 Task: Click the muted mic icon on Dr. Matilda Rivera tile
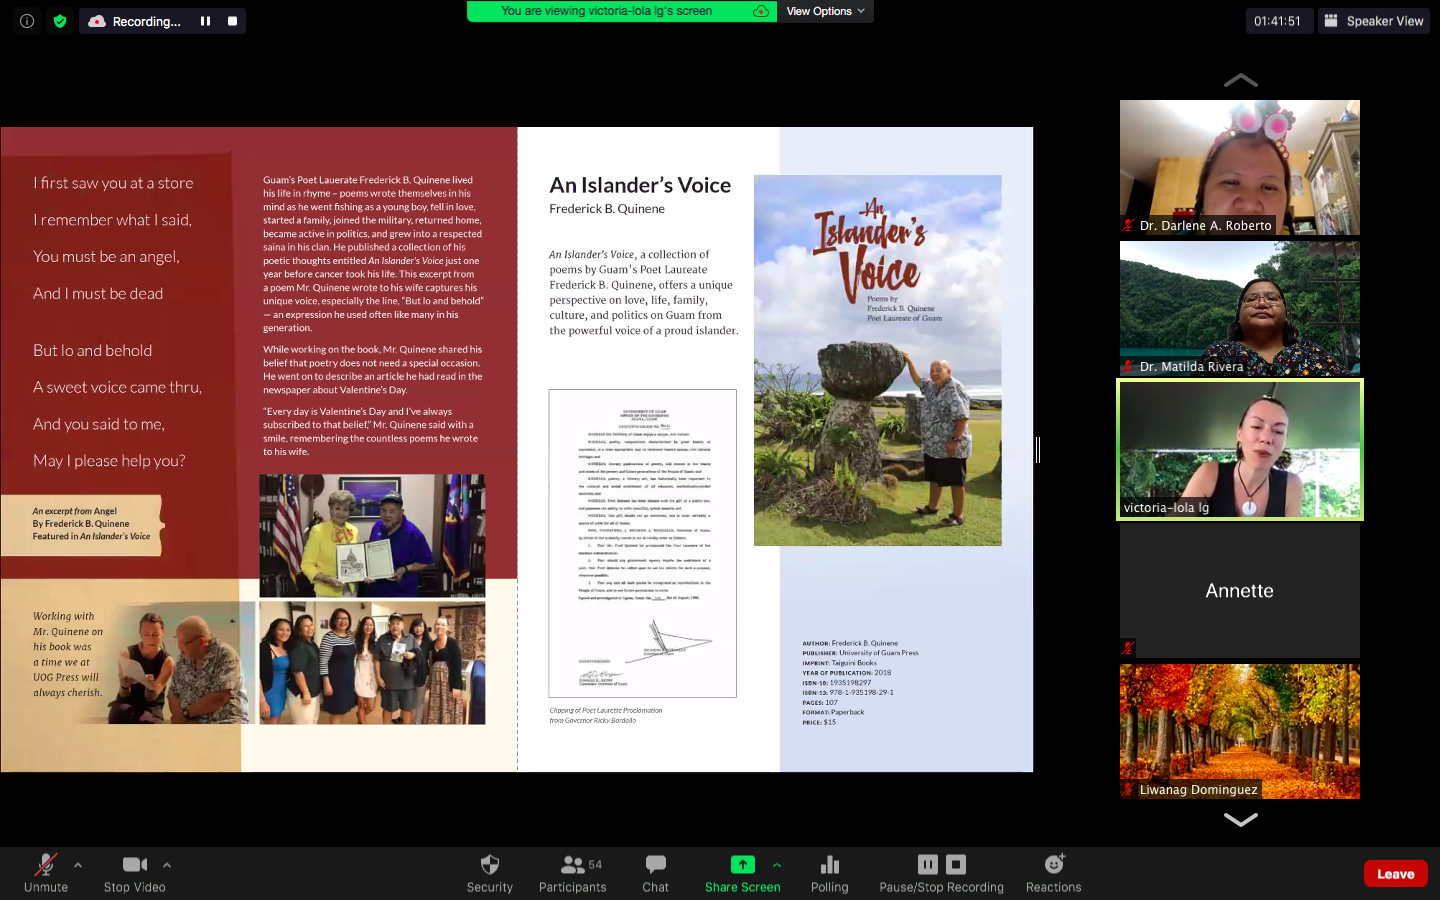pyautogui.click(x=1128, y=366)
